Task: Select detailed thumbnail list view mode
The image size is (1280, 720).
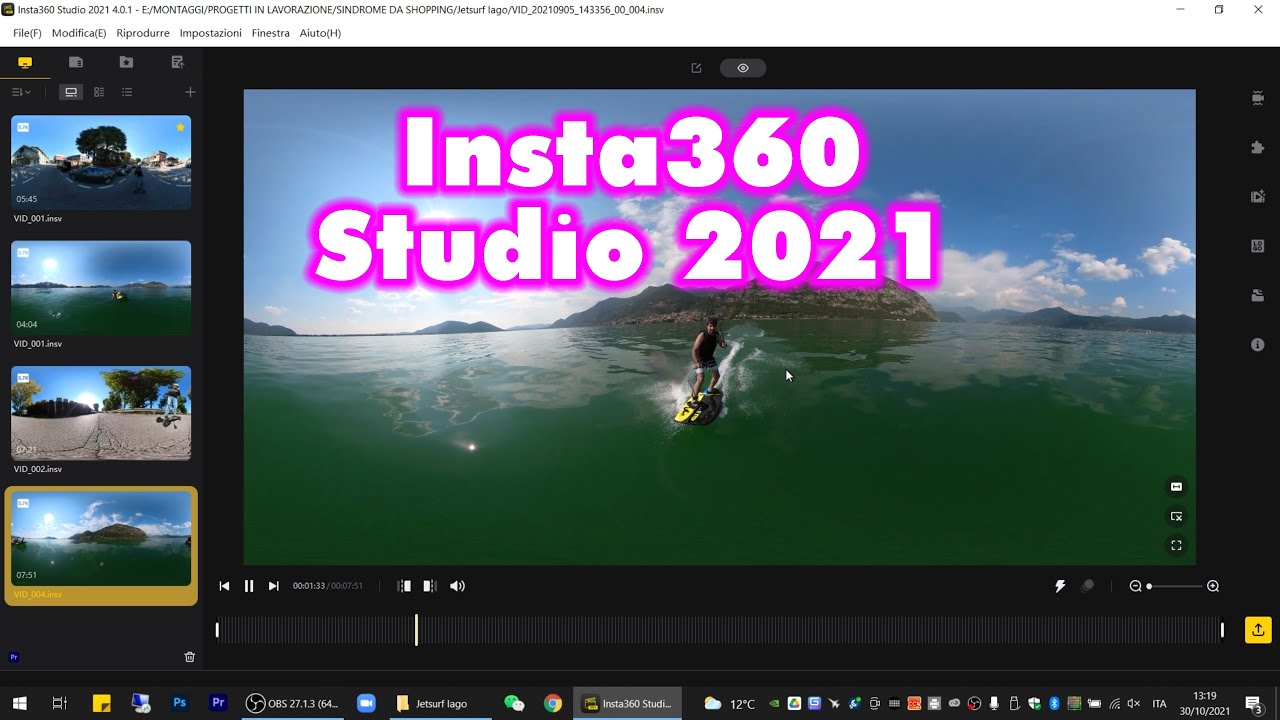Action: pos(99,92)
